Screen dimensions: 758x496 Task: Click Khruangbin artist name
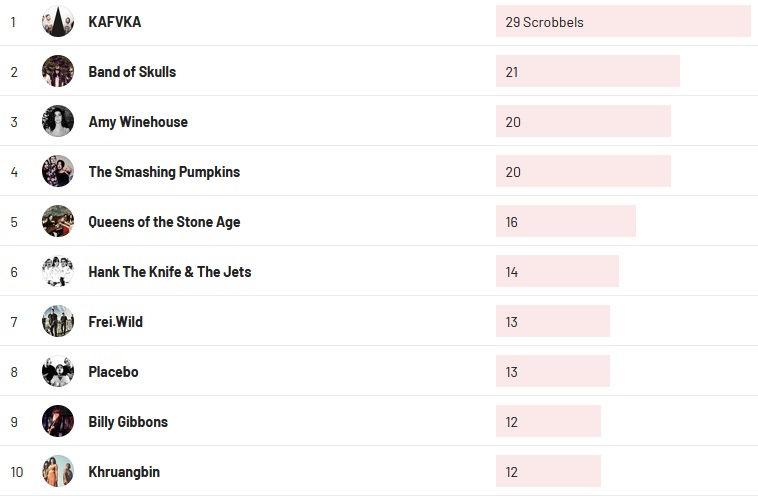click(x=124, y=472)
